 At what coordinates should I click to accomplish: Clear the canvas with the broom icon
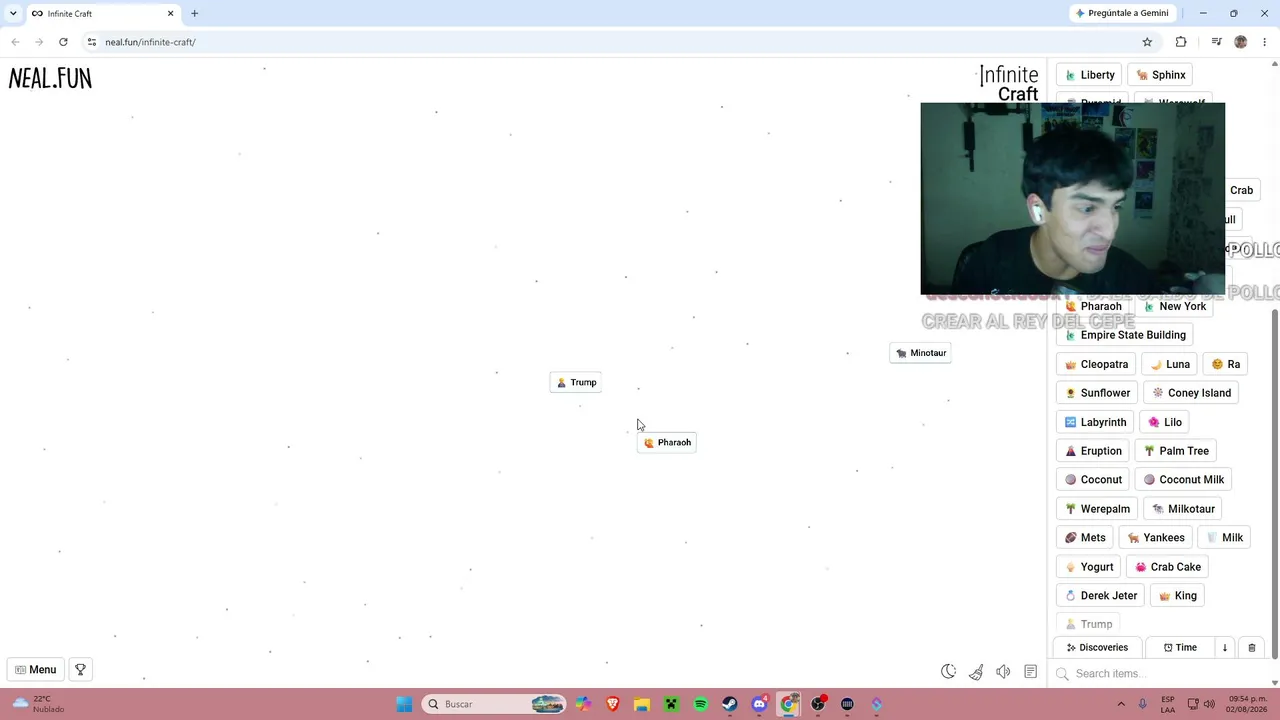coord(976,672)
